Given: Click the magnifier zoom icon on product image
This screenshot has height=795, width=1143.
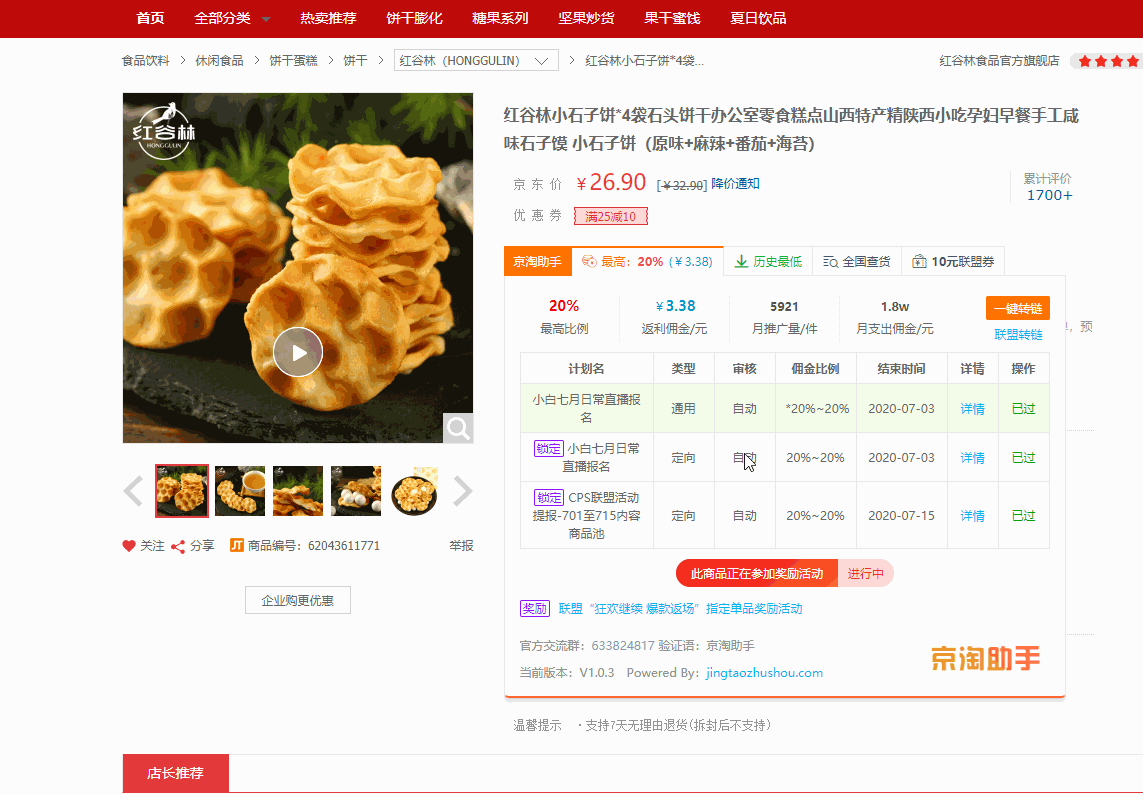Looking at the screenshot, I should pos(458,428).
